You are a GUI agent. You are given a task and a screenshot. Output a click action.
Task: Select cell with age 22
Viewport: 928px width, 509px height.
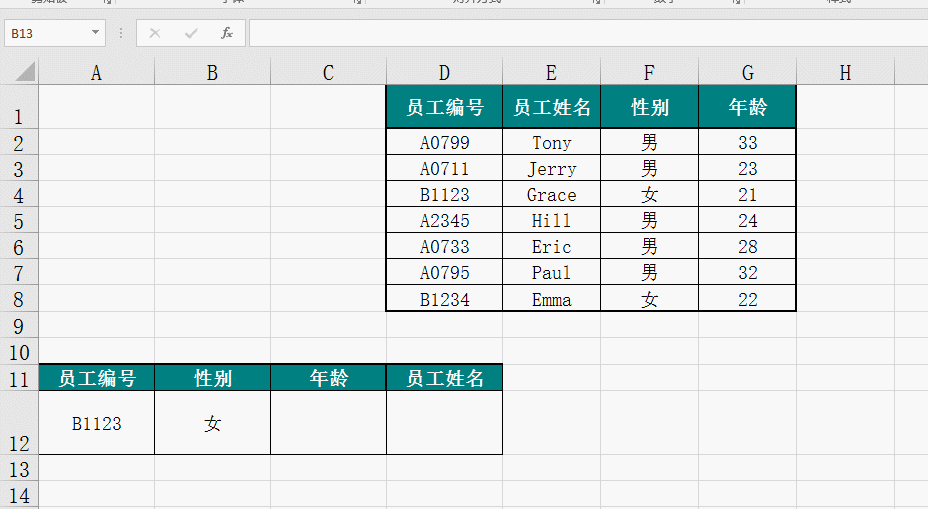747,298
